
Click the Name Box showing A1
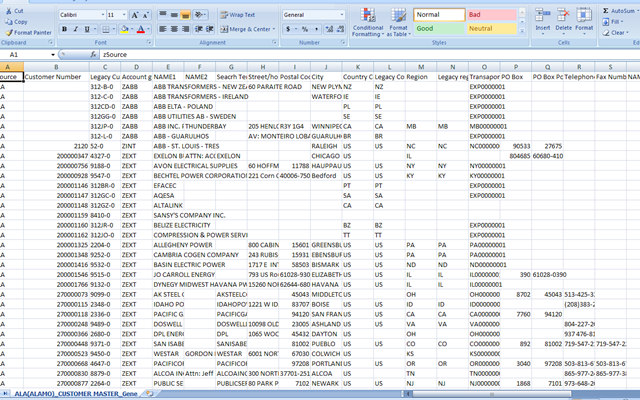click(x=28, y=55)
